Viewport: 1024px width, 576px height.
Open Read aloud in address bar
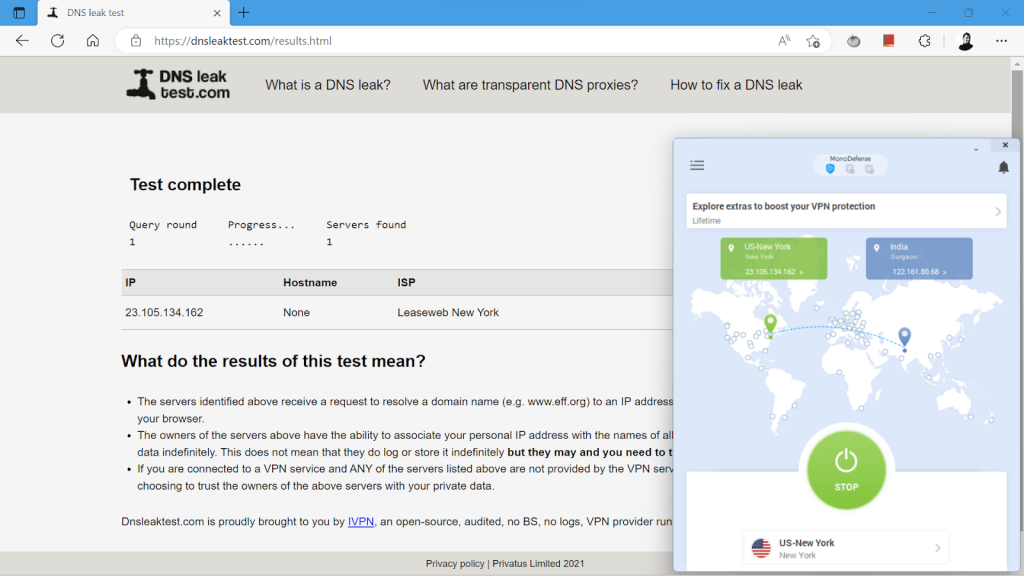pyautogui.click(x=784, y=40)
